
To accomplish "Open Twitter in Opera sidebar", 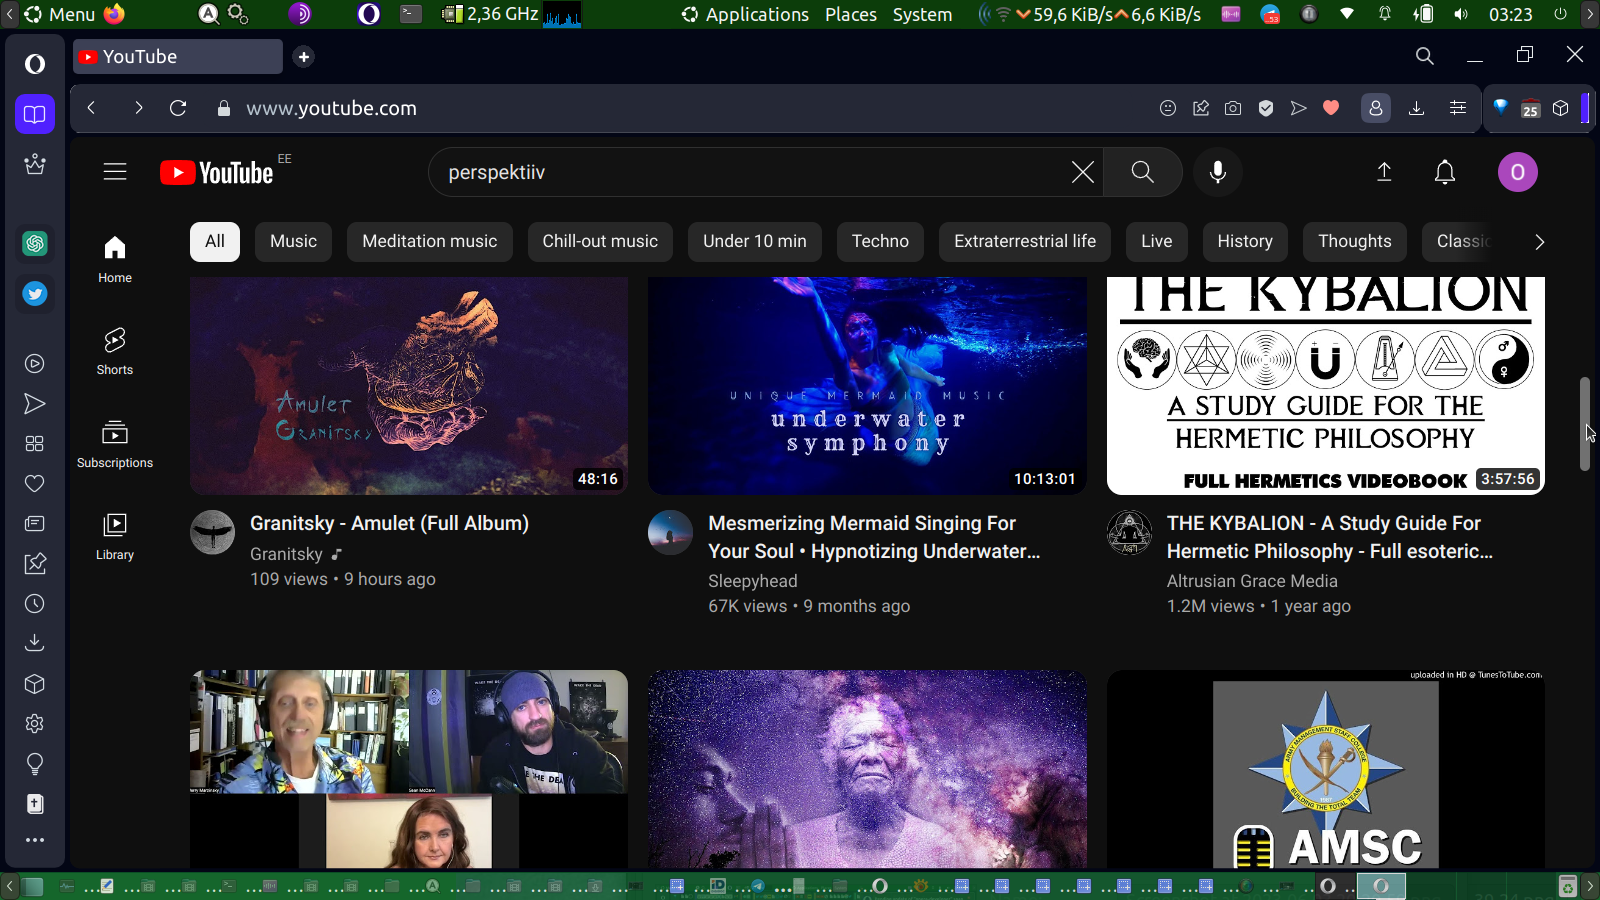I will 35,294.
